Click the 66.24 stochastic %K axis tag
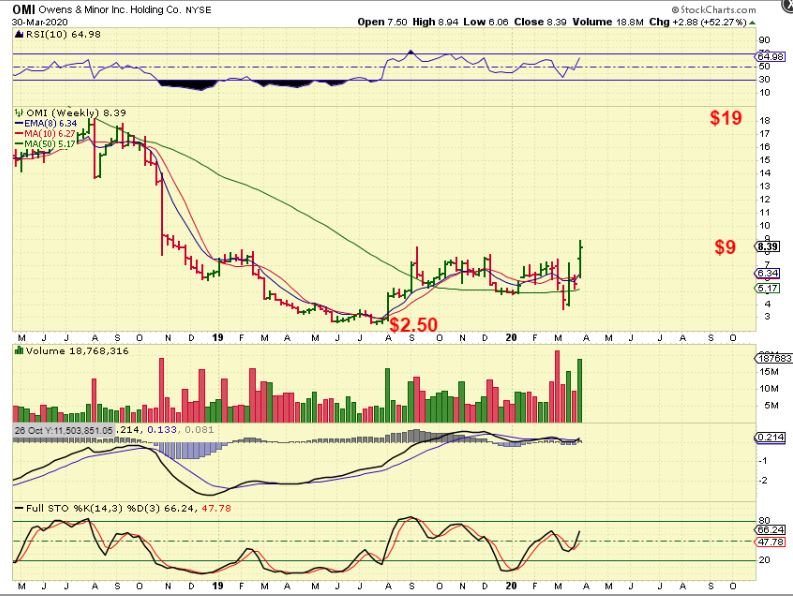The image size is (793, 596). point(771,530)
